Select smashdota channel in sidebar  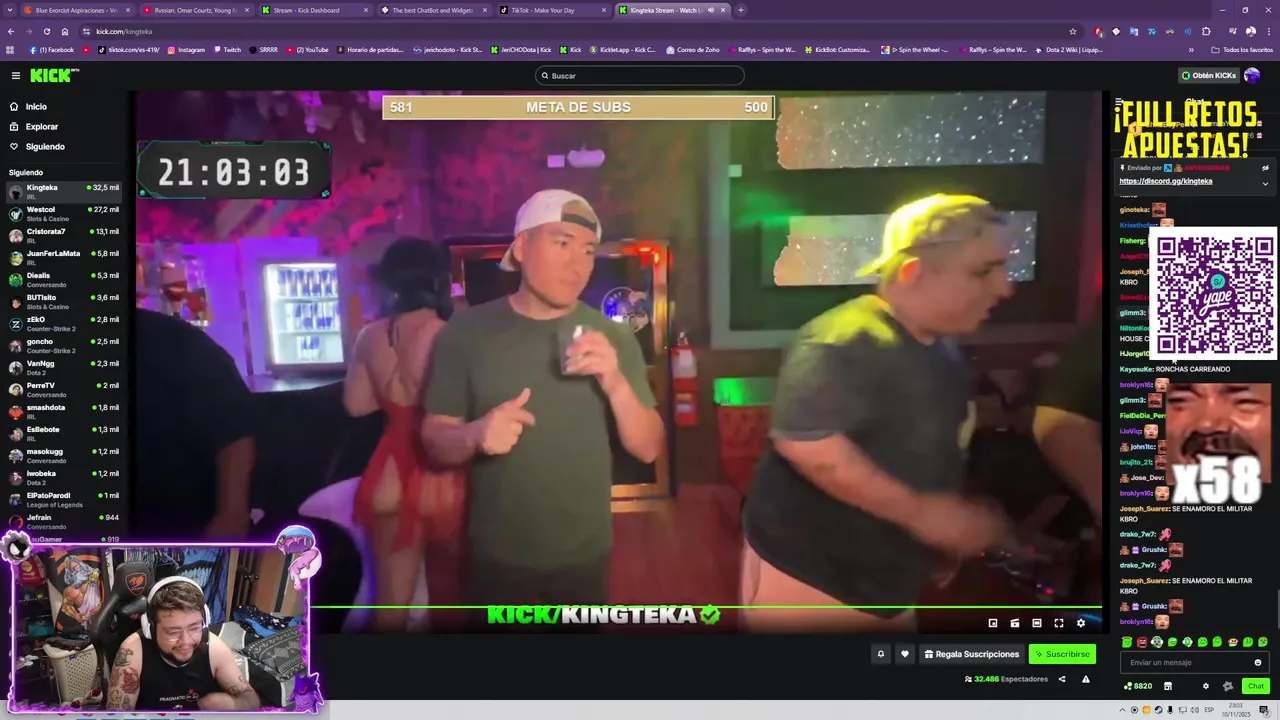(x=64, y=411)
